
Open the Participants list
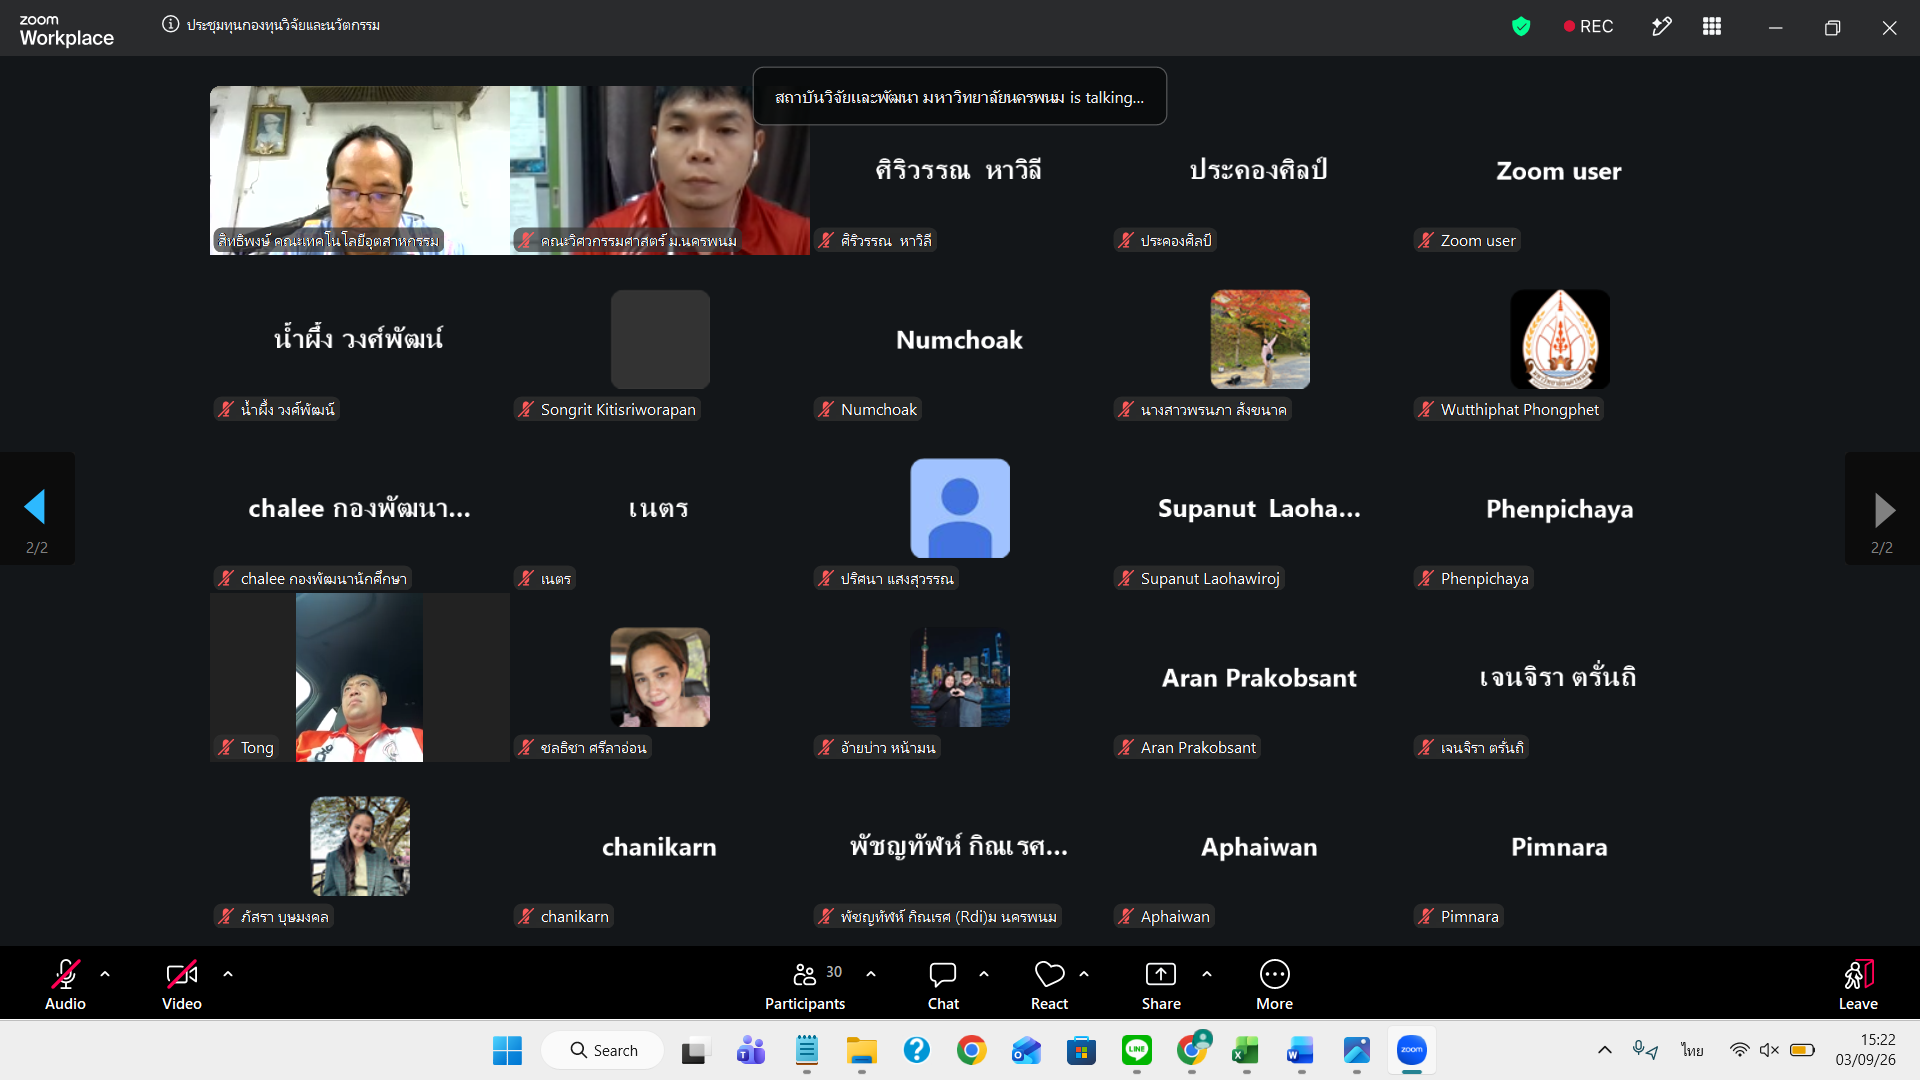tap(805, 986)
